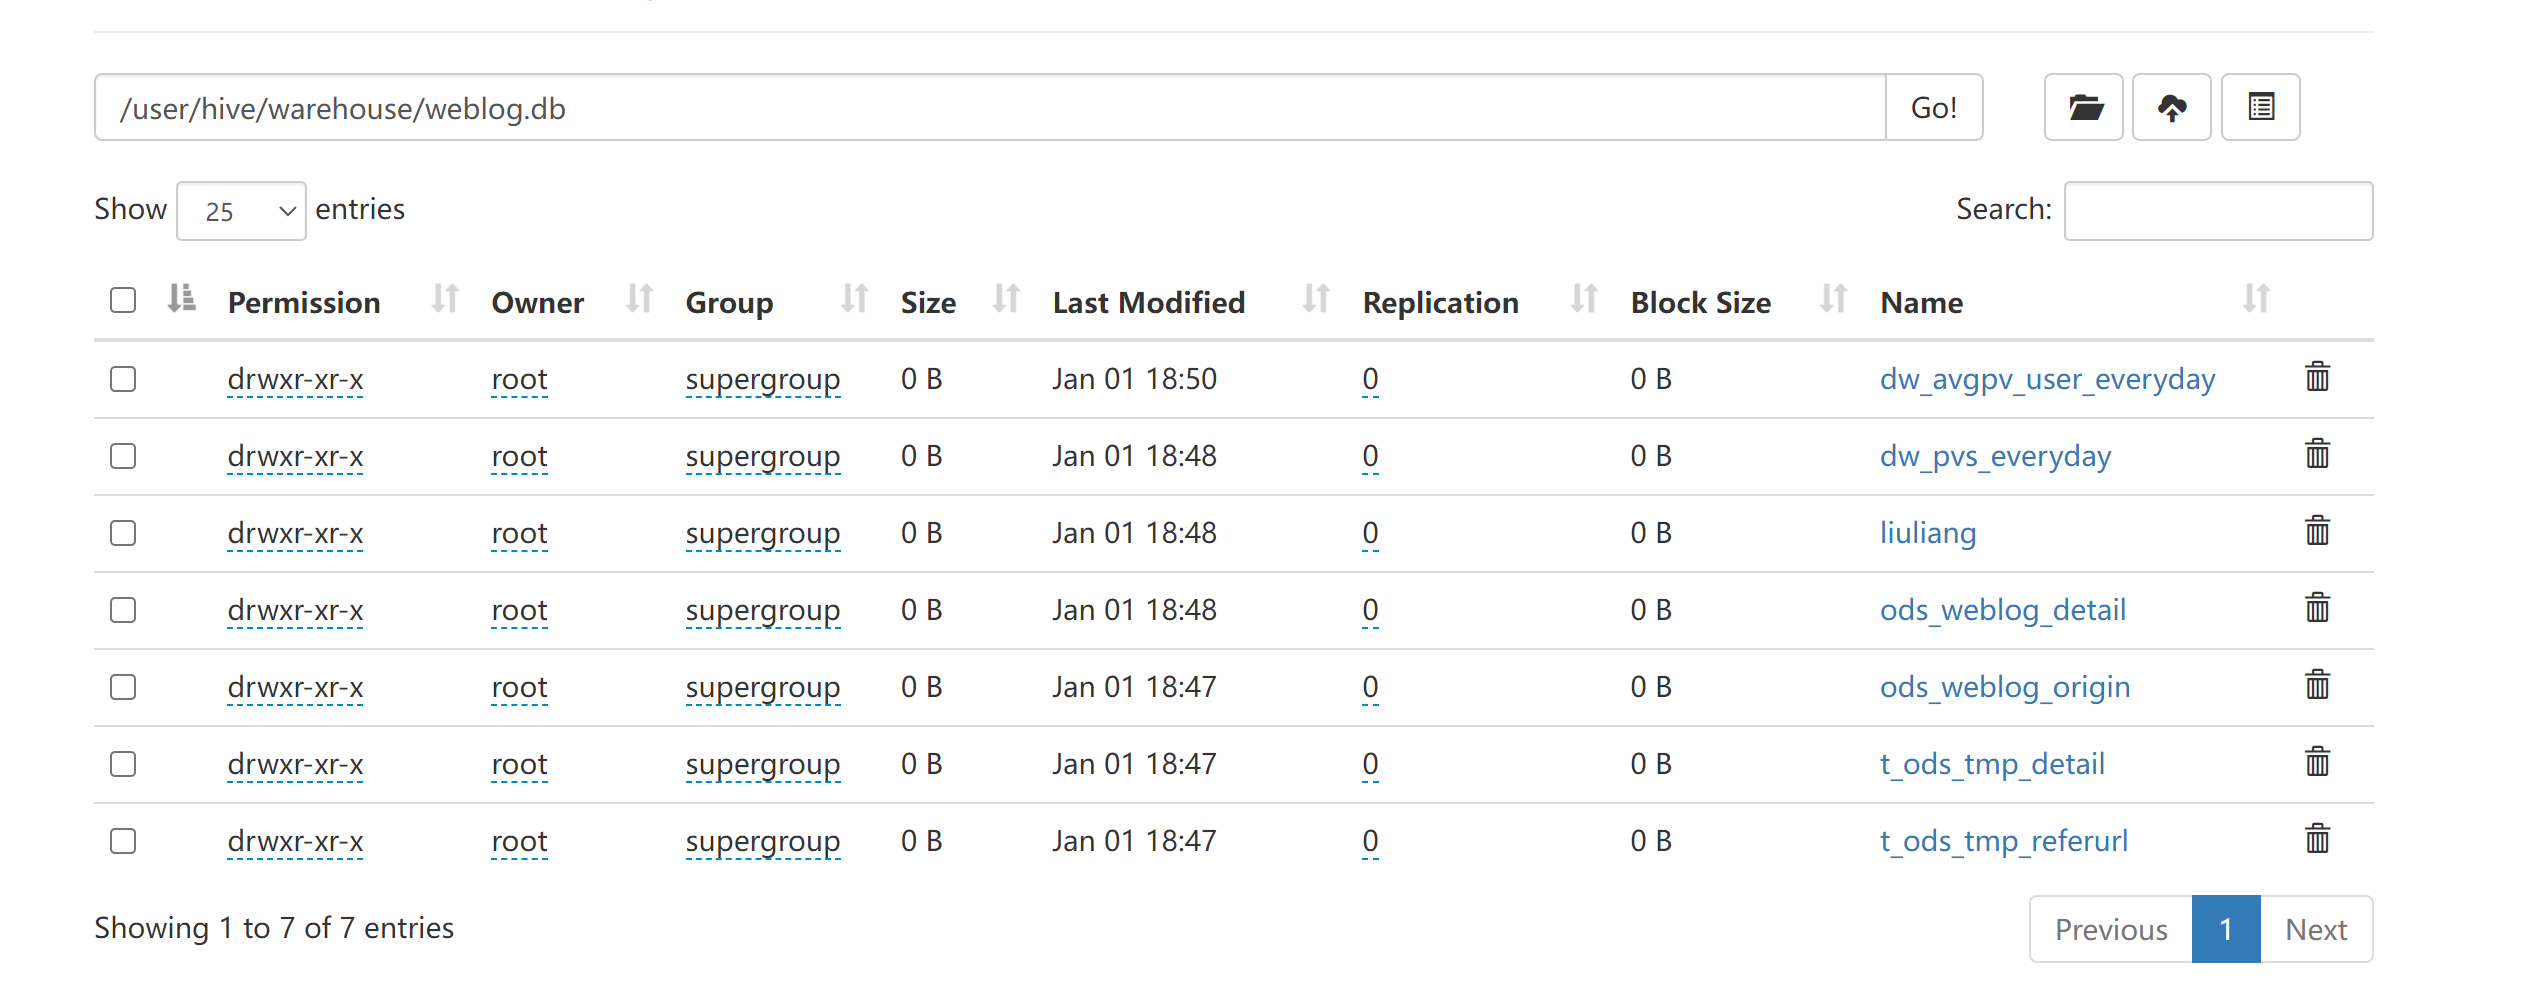Click the Next pagination button

coord(2315,929)
